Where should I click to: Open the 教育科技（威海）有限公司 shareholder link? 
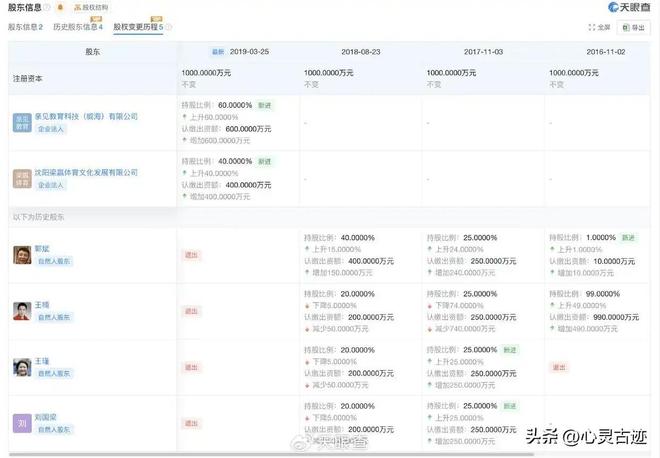coord(86,116)
